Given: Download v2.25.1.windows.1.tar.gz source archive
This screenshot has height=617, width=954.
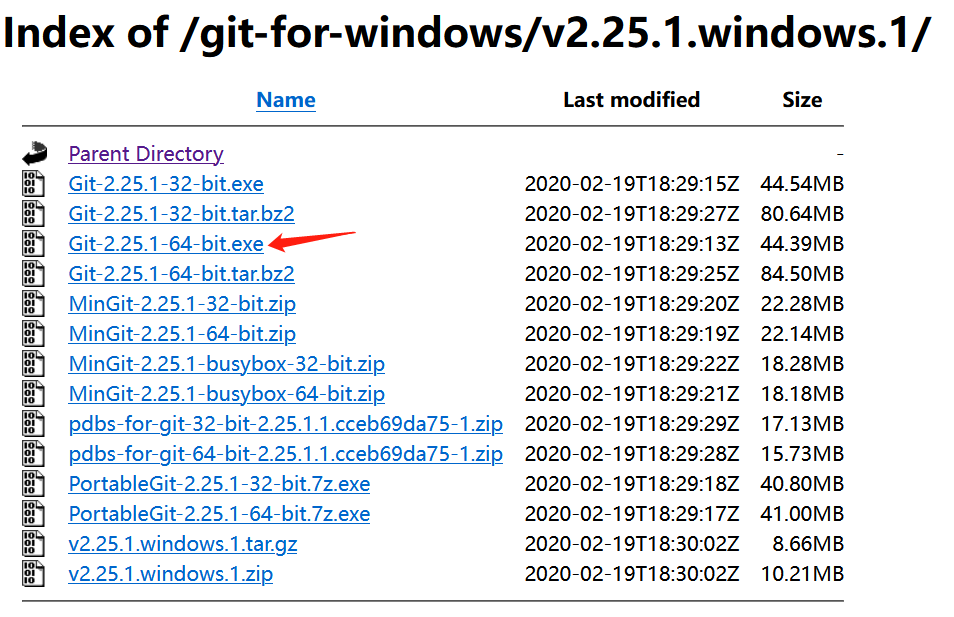Looking at the screenshot, I should (183, 544).
